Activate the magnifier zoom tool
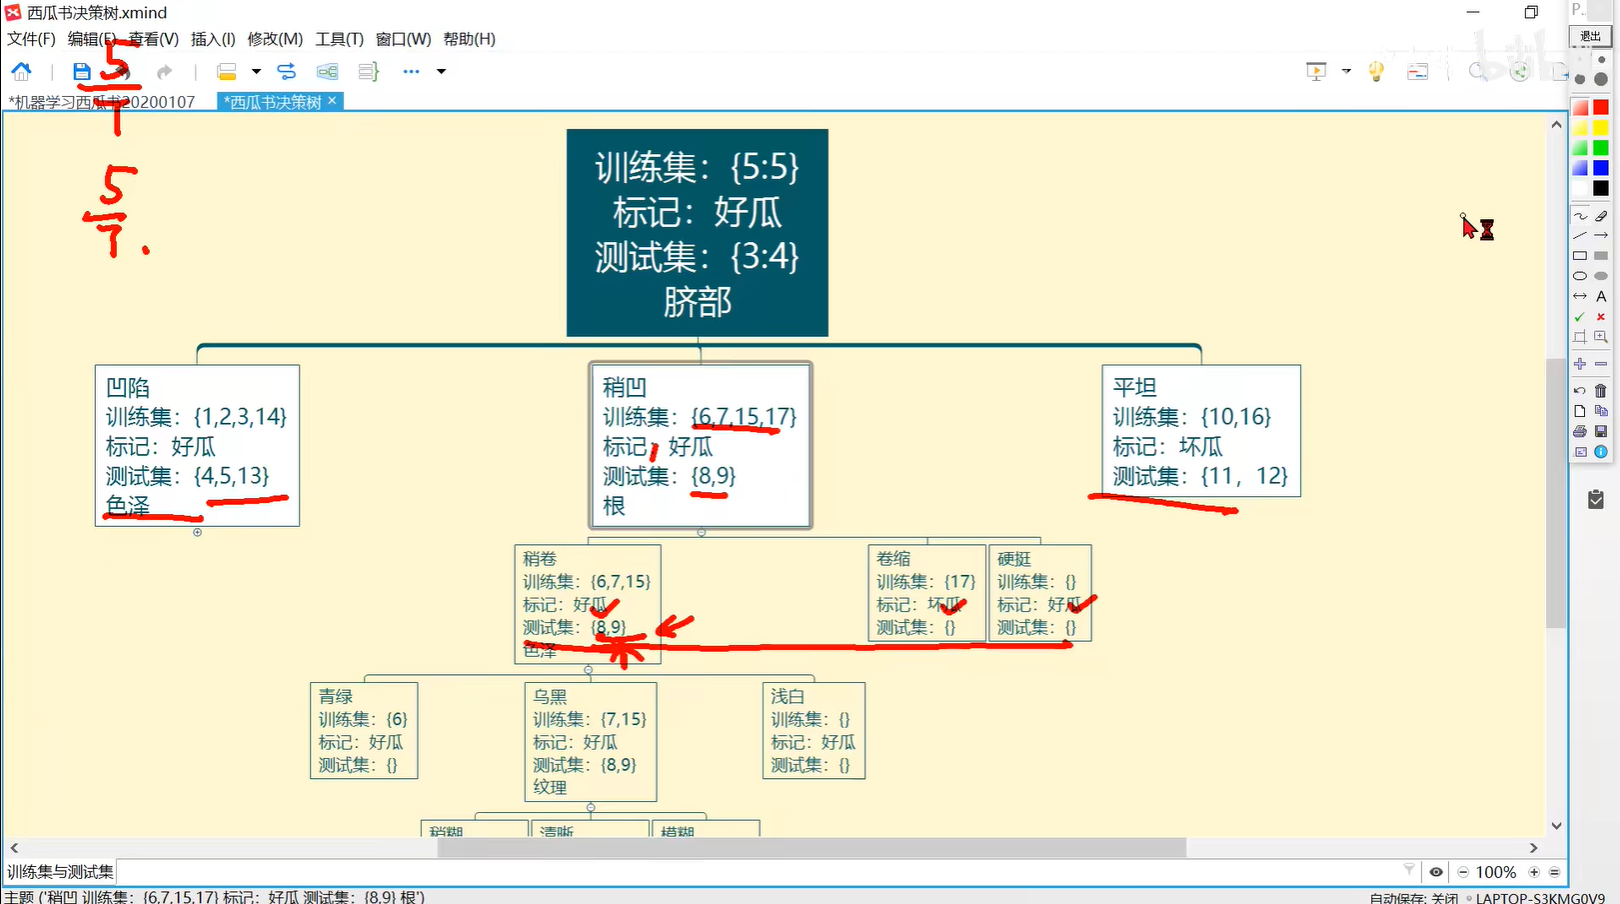Screen dimensions: 1620x904 pyautogui.click(x=1601, y=337)
